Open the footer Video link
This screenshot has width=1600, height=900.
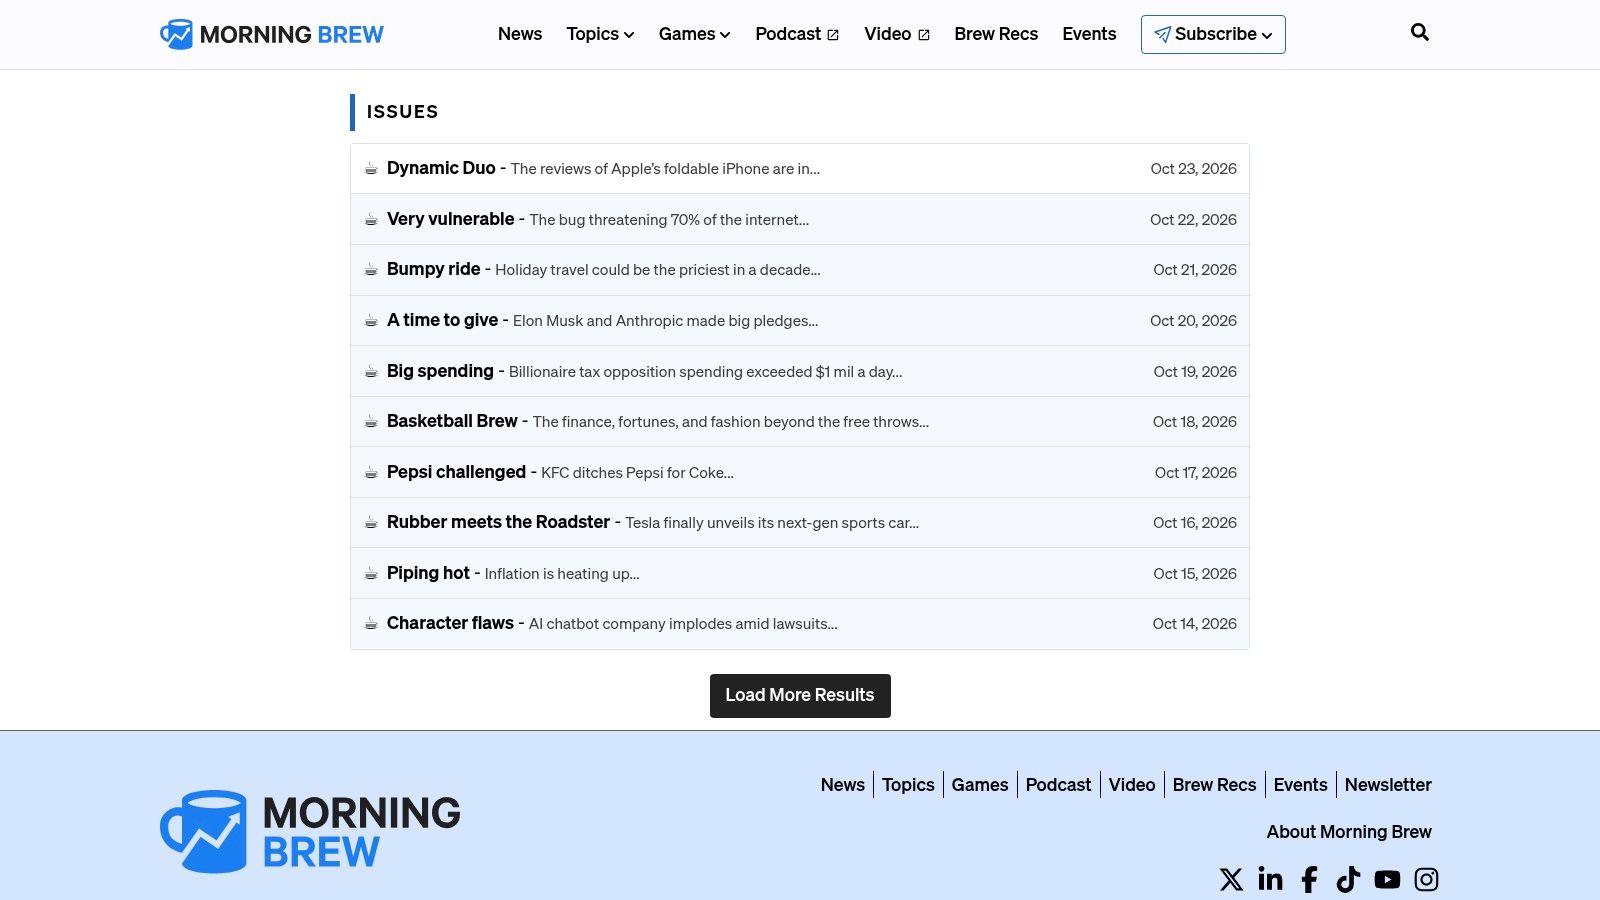(x=1132, y=785)
